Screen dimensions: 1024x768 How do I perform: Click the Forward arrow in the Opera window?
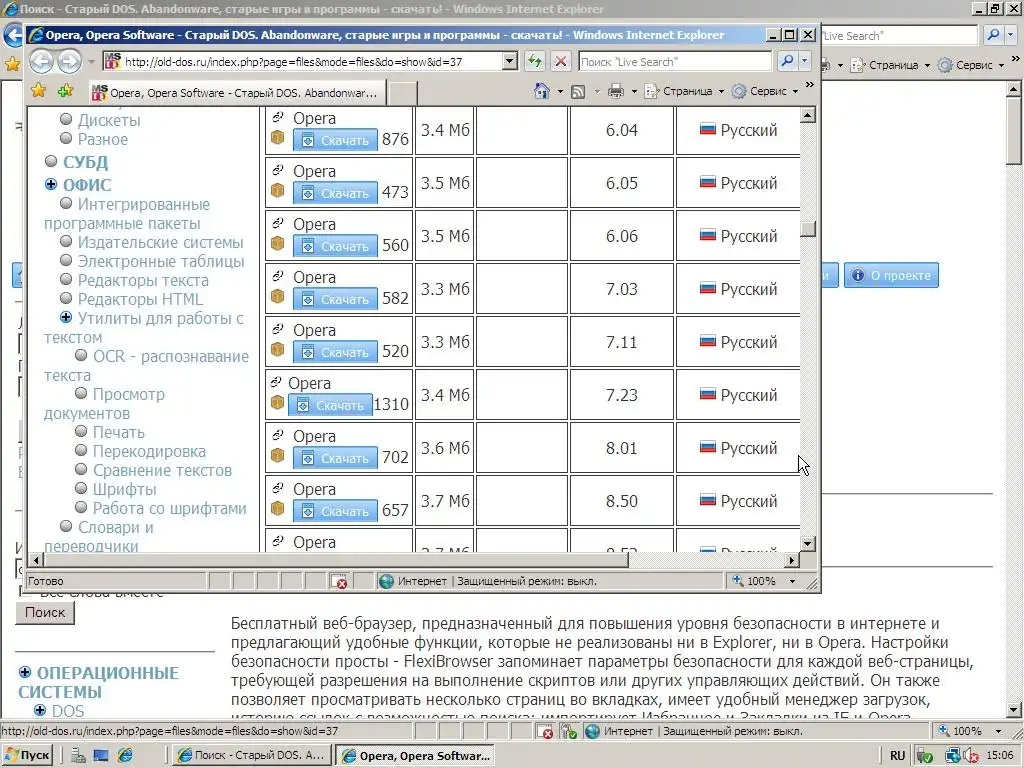(x=69, y=62)
